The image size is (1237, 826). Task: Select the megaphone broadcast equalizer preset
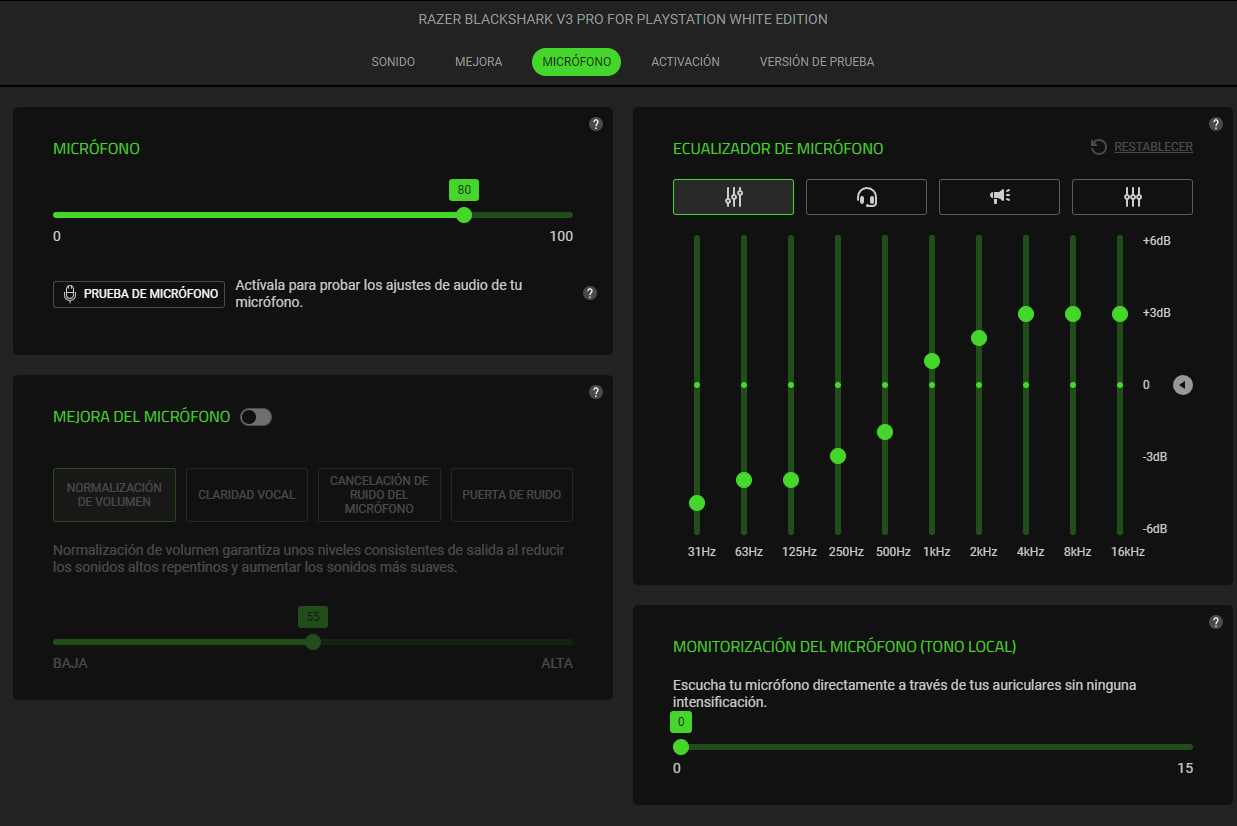coord(999,197)
